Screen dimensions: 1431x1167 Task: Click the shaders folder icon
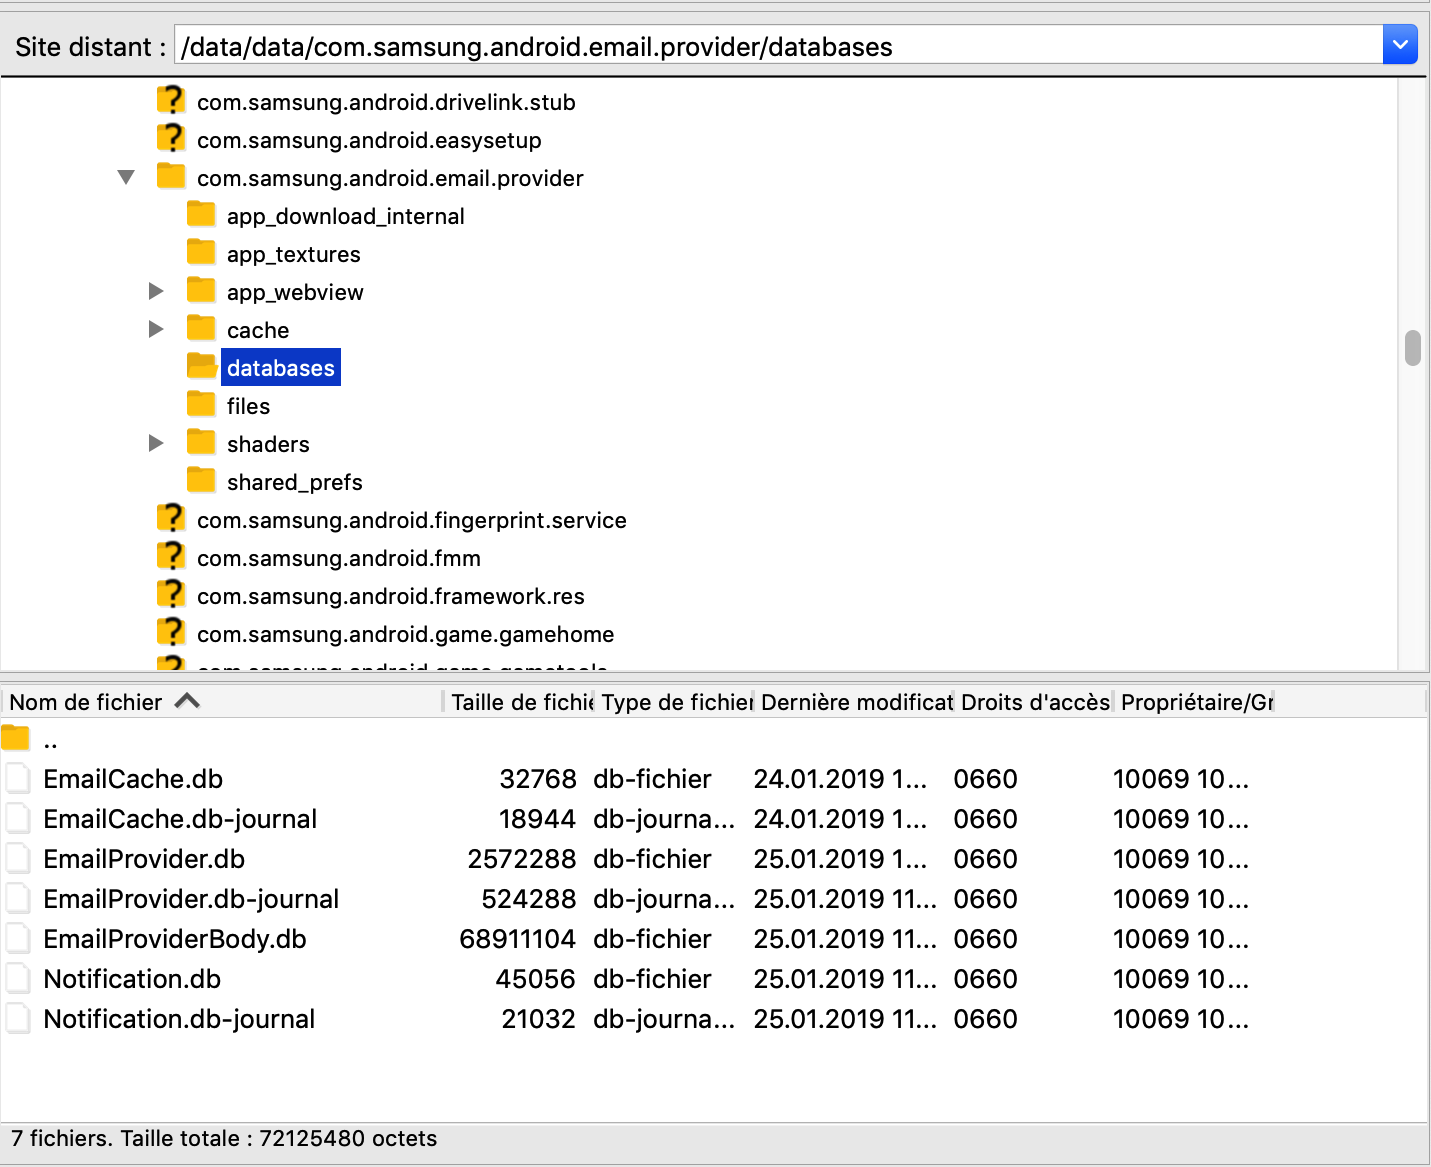click(x=202, y=442)
